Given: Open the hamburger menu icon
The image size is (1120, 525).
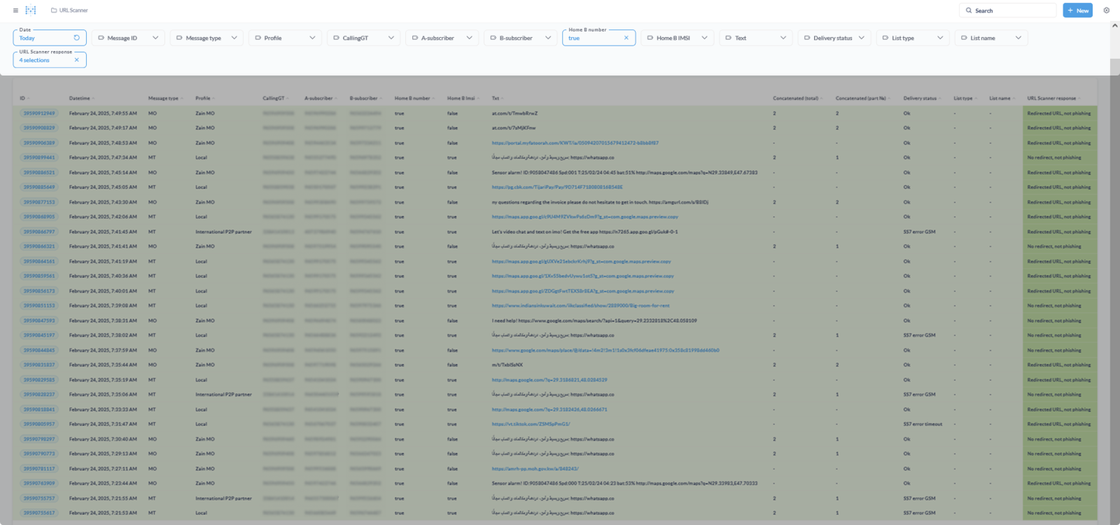Looking at the screenshot, I should coord(15,10).
